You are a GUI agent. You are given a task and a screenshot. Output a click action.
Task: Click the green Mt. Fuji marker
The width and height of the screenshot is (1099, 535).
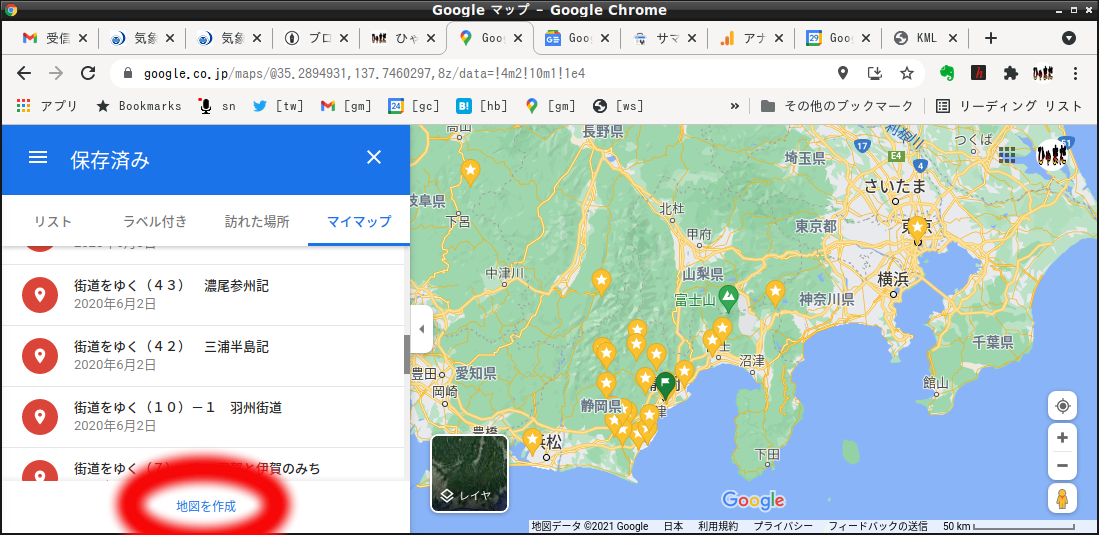[x=728, y=299]
